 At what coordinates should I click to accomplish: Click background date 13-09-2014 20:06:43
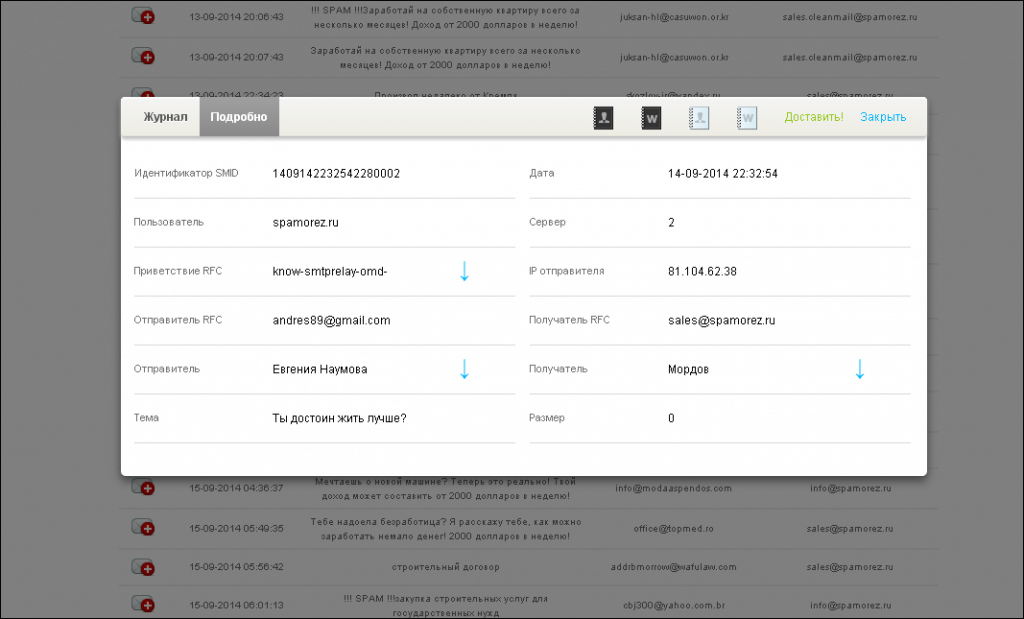coord(236,17)
